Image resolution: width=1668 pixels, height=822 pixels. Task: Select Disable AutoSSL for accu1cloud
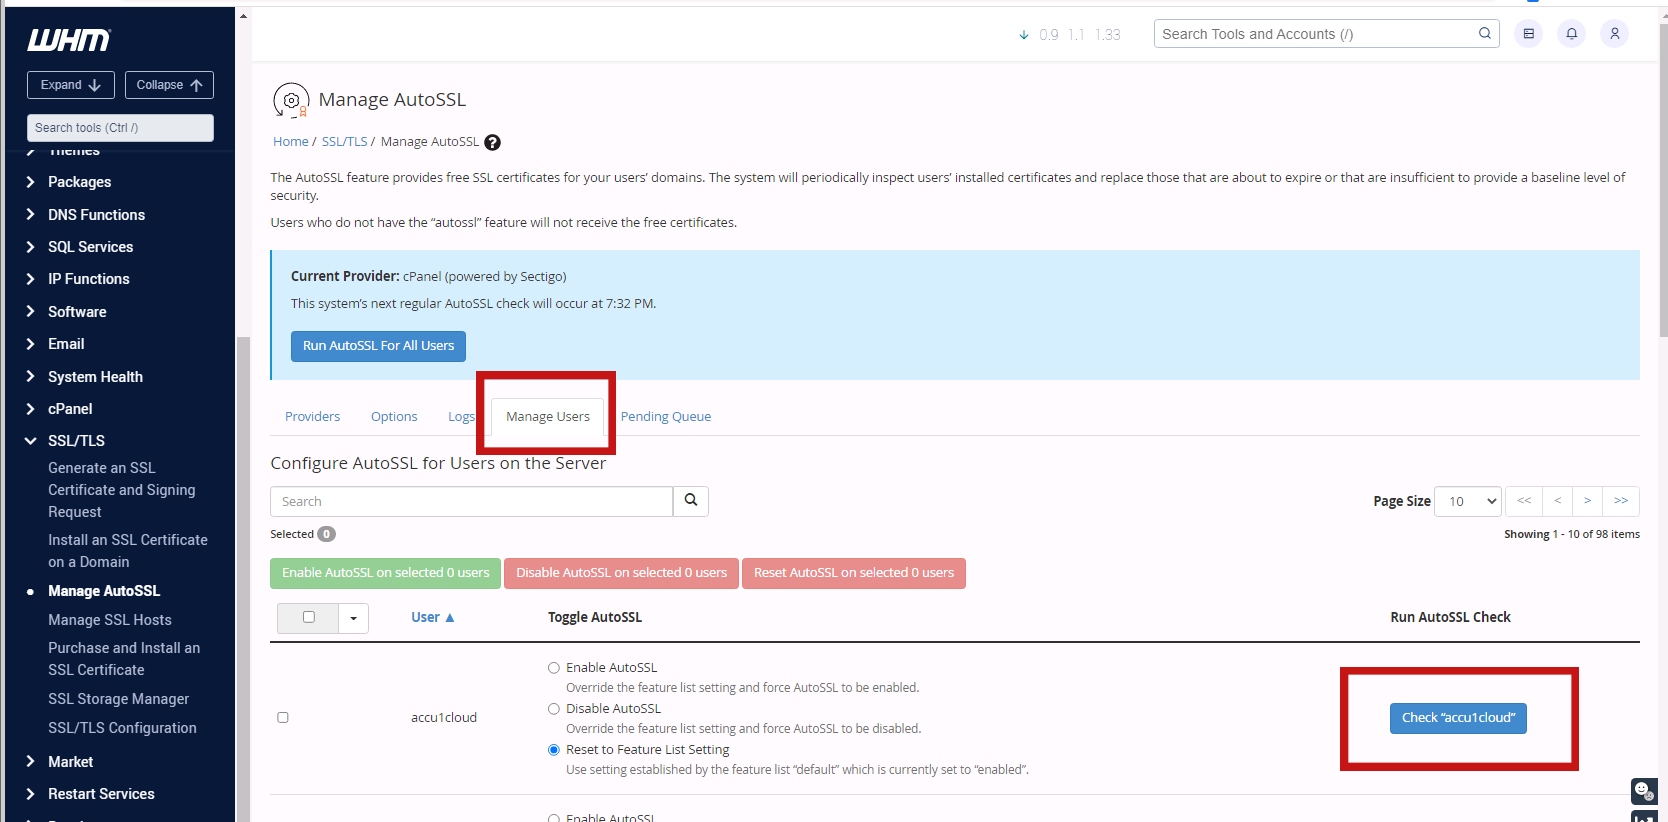553,709
